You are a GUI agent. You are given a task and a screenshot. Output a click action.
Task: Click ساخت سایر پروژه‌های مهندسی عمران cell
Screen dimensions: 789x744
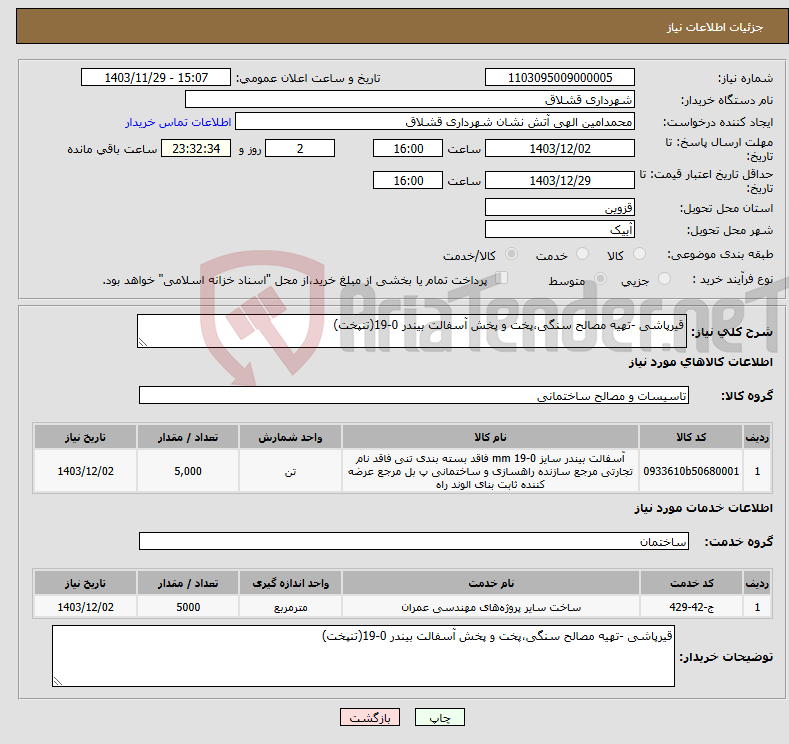491,607
